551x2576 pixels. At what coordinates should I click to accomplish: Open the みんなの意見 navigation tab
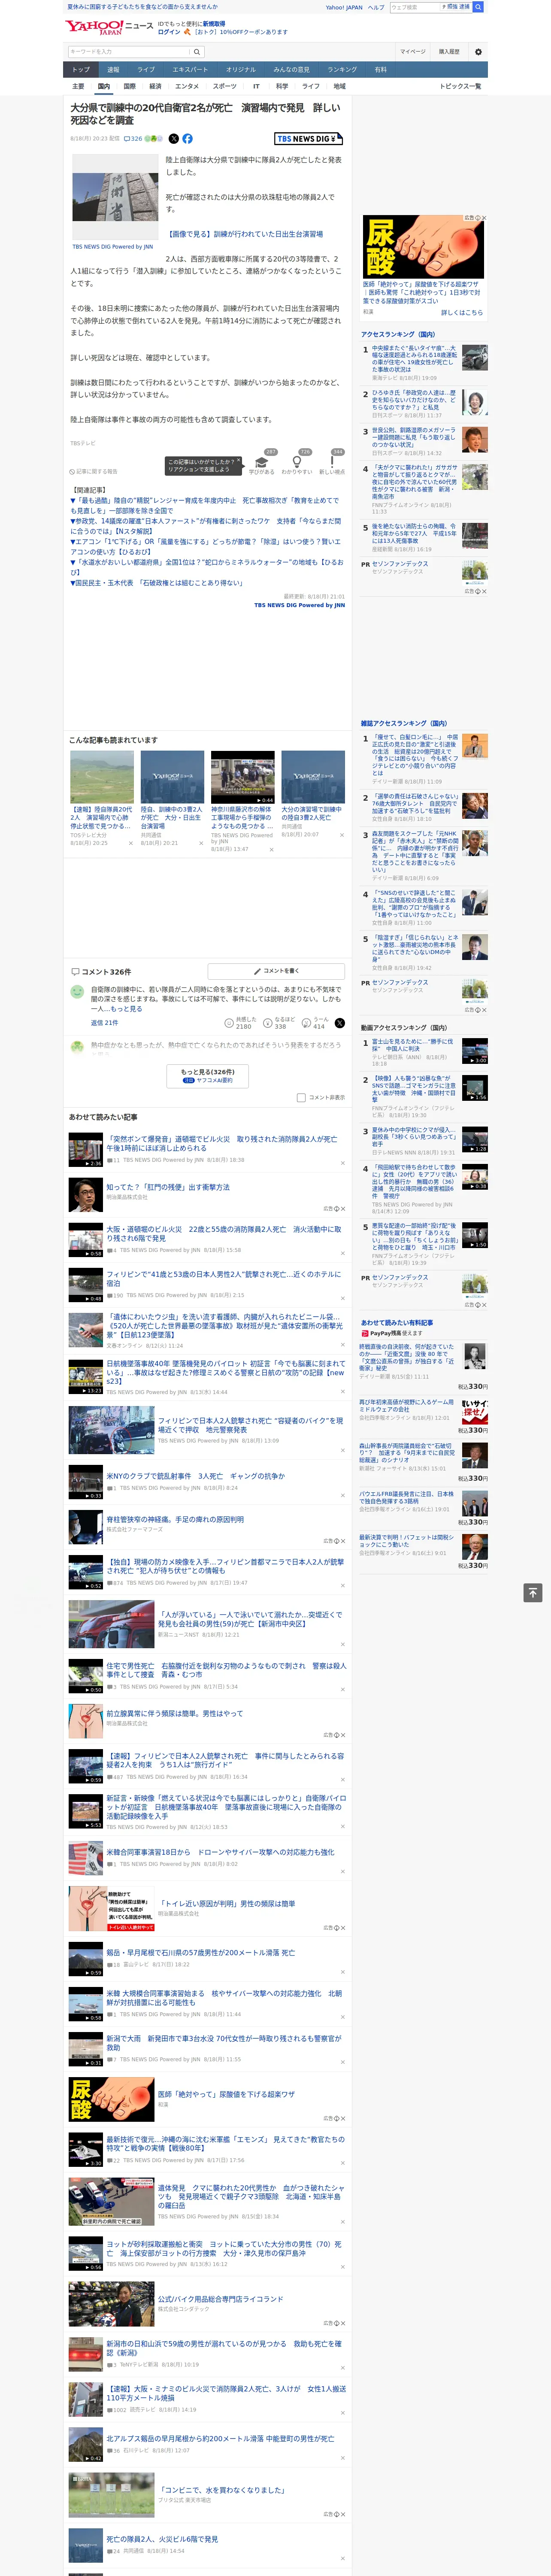(291, 70)
